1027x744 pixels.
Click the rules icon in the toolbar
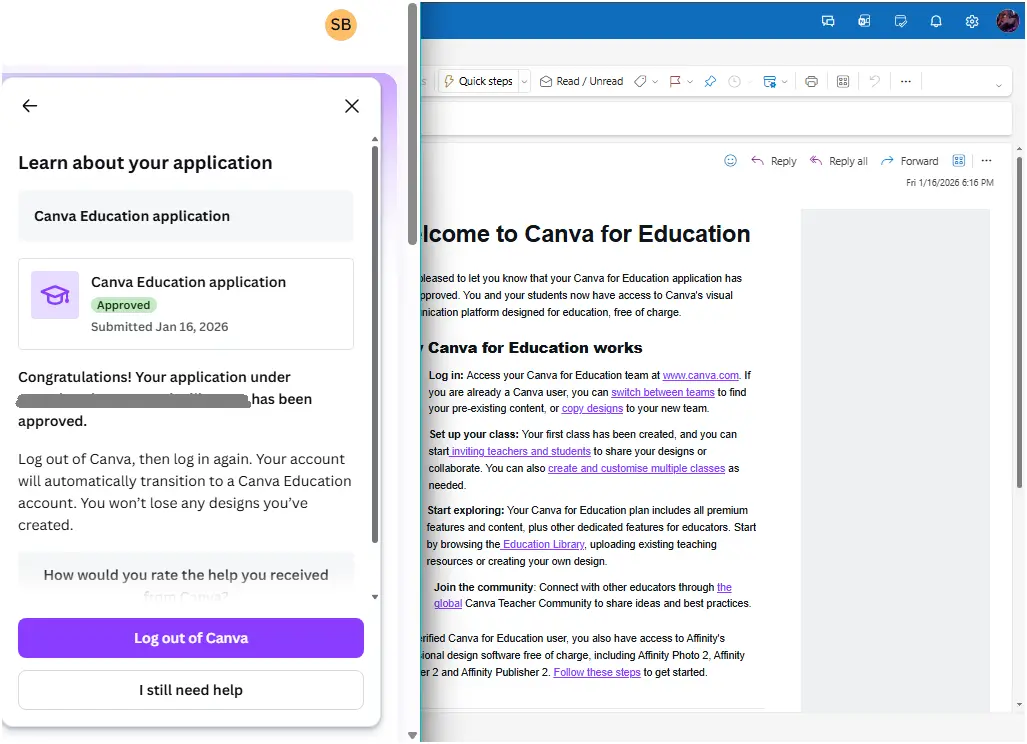pos(770,81)
